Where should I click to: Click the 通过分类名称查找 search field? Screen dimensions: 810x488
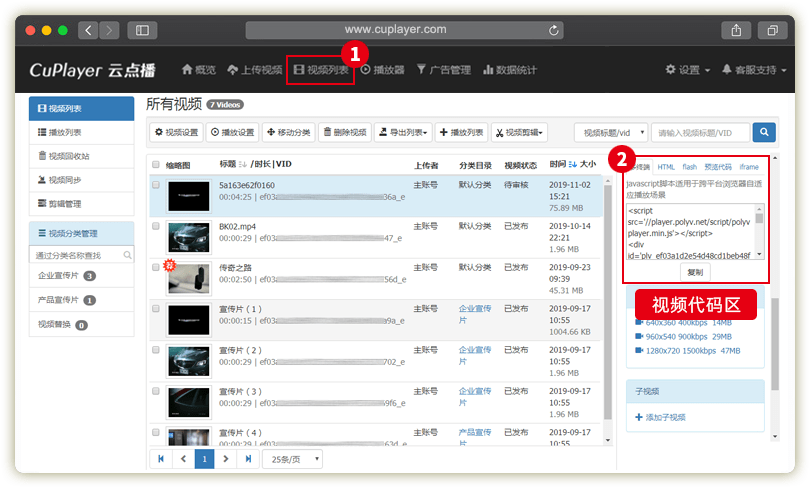[81, 256]
